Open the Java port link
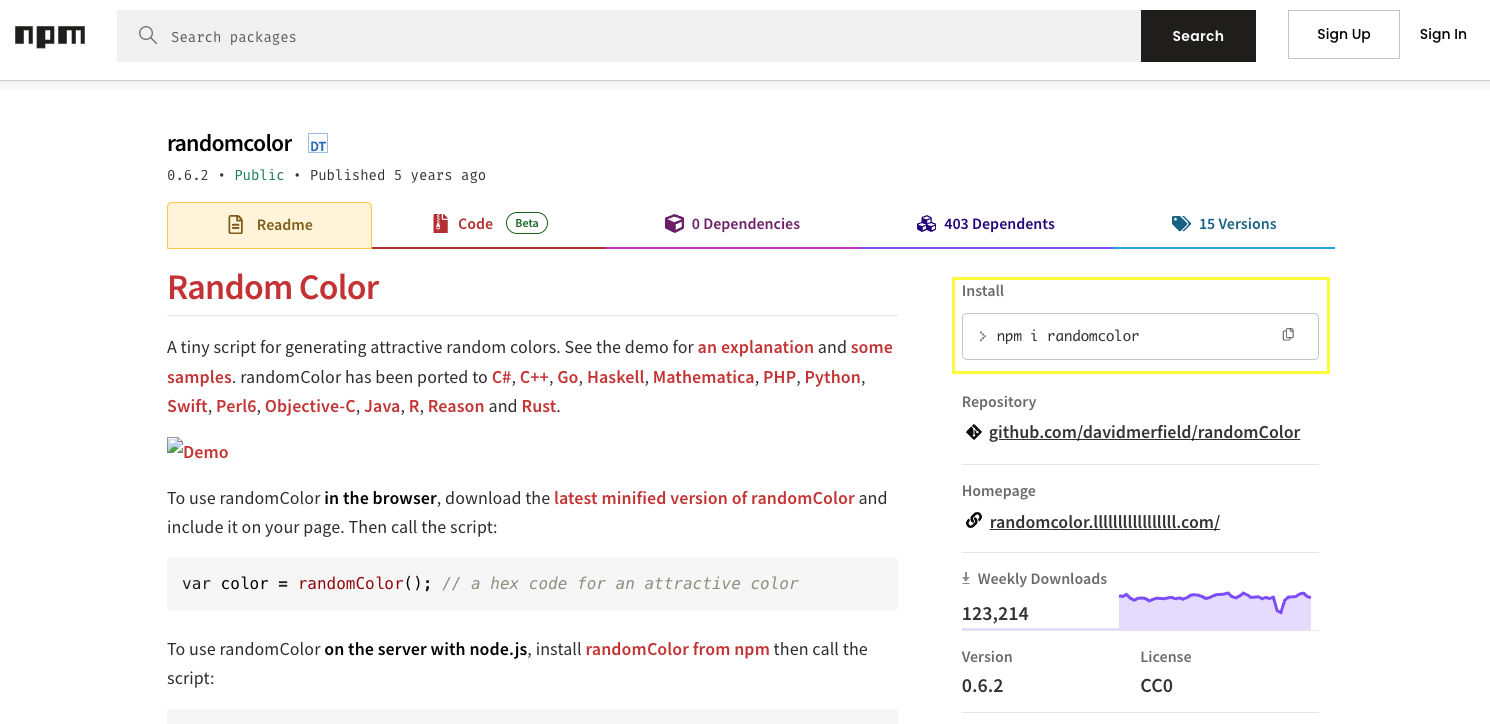The width and height of the screenshot is (1490, 724). pos(382,406)
